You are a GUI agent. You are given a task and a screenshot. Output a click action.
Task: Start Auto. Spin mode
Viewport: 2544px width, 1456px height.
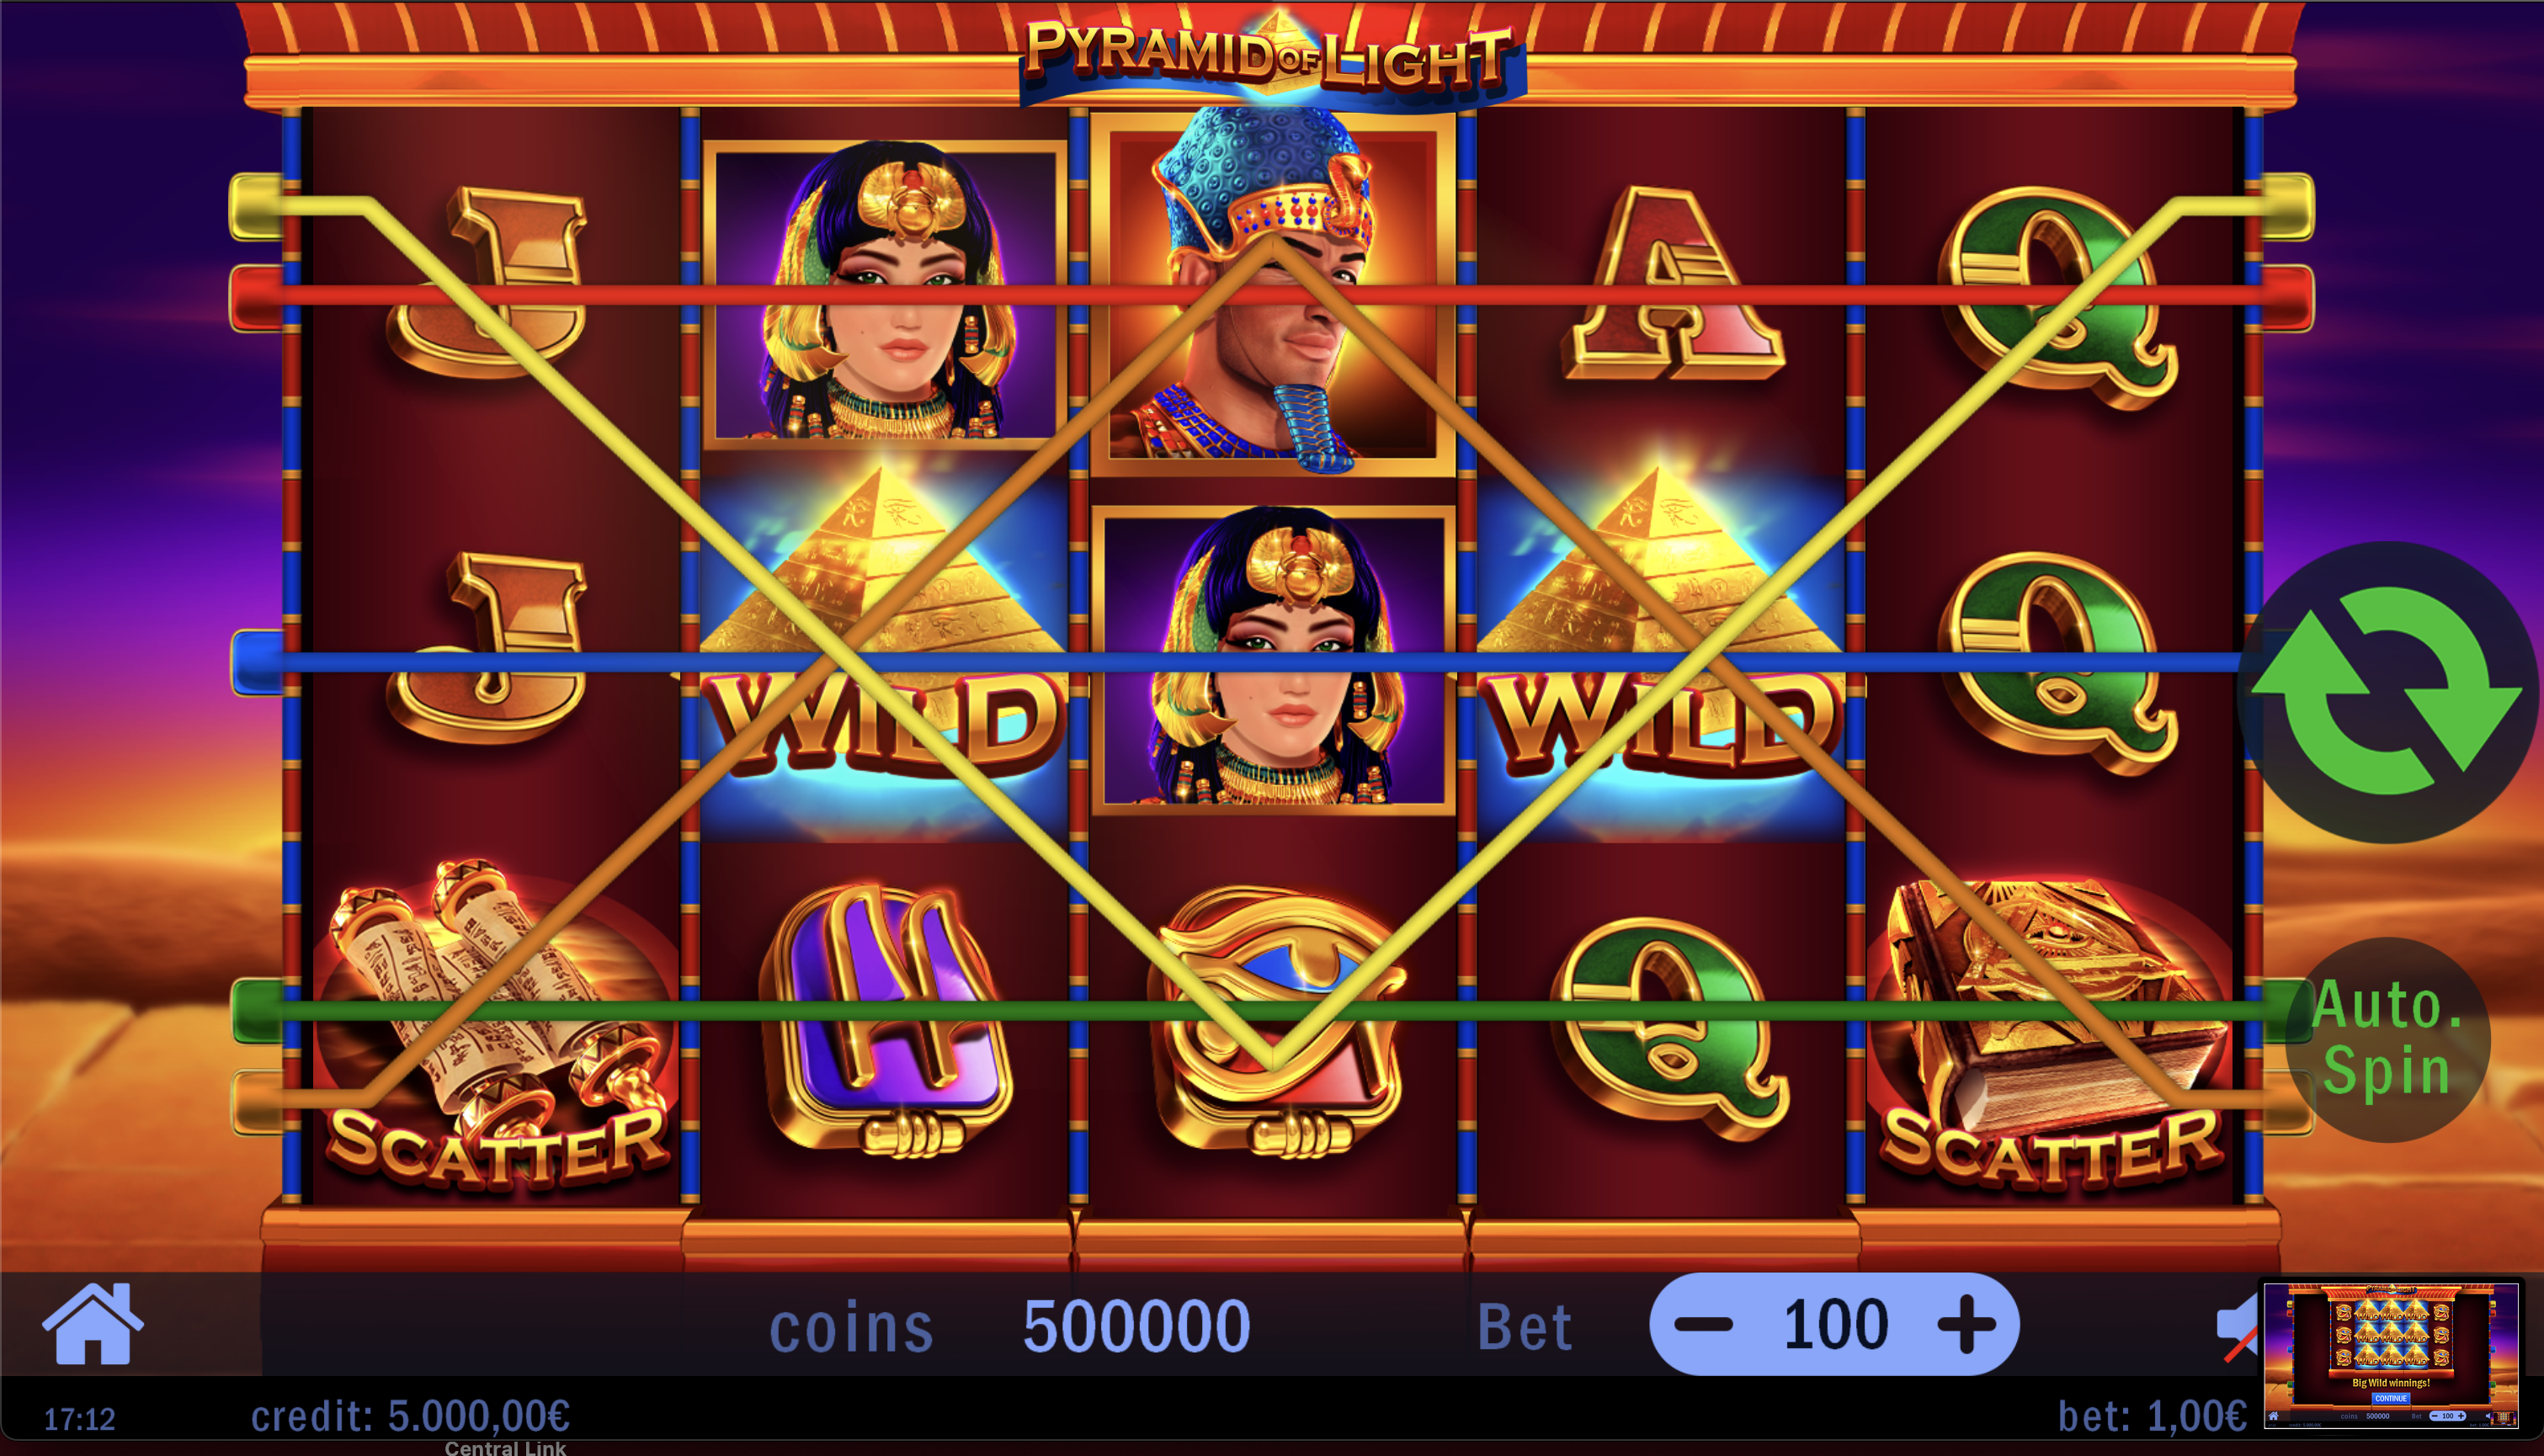pos(2388,1039)
